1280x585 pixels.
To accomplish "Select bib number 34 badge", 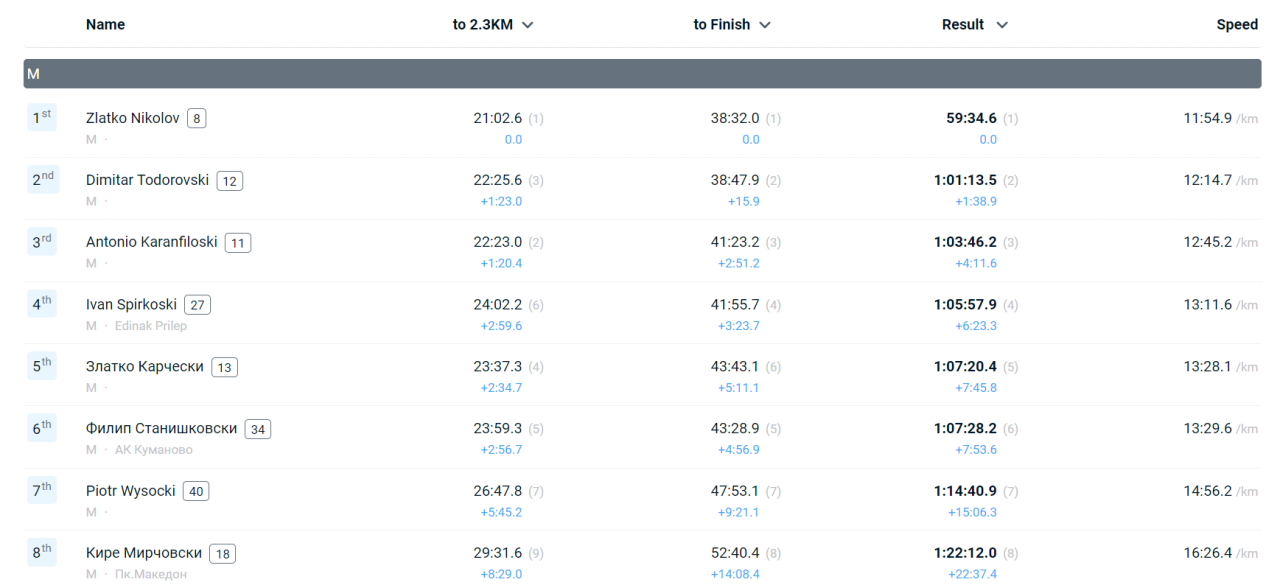I will pyautogui.click(x=258, y=429).
